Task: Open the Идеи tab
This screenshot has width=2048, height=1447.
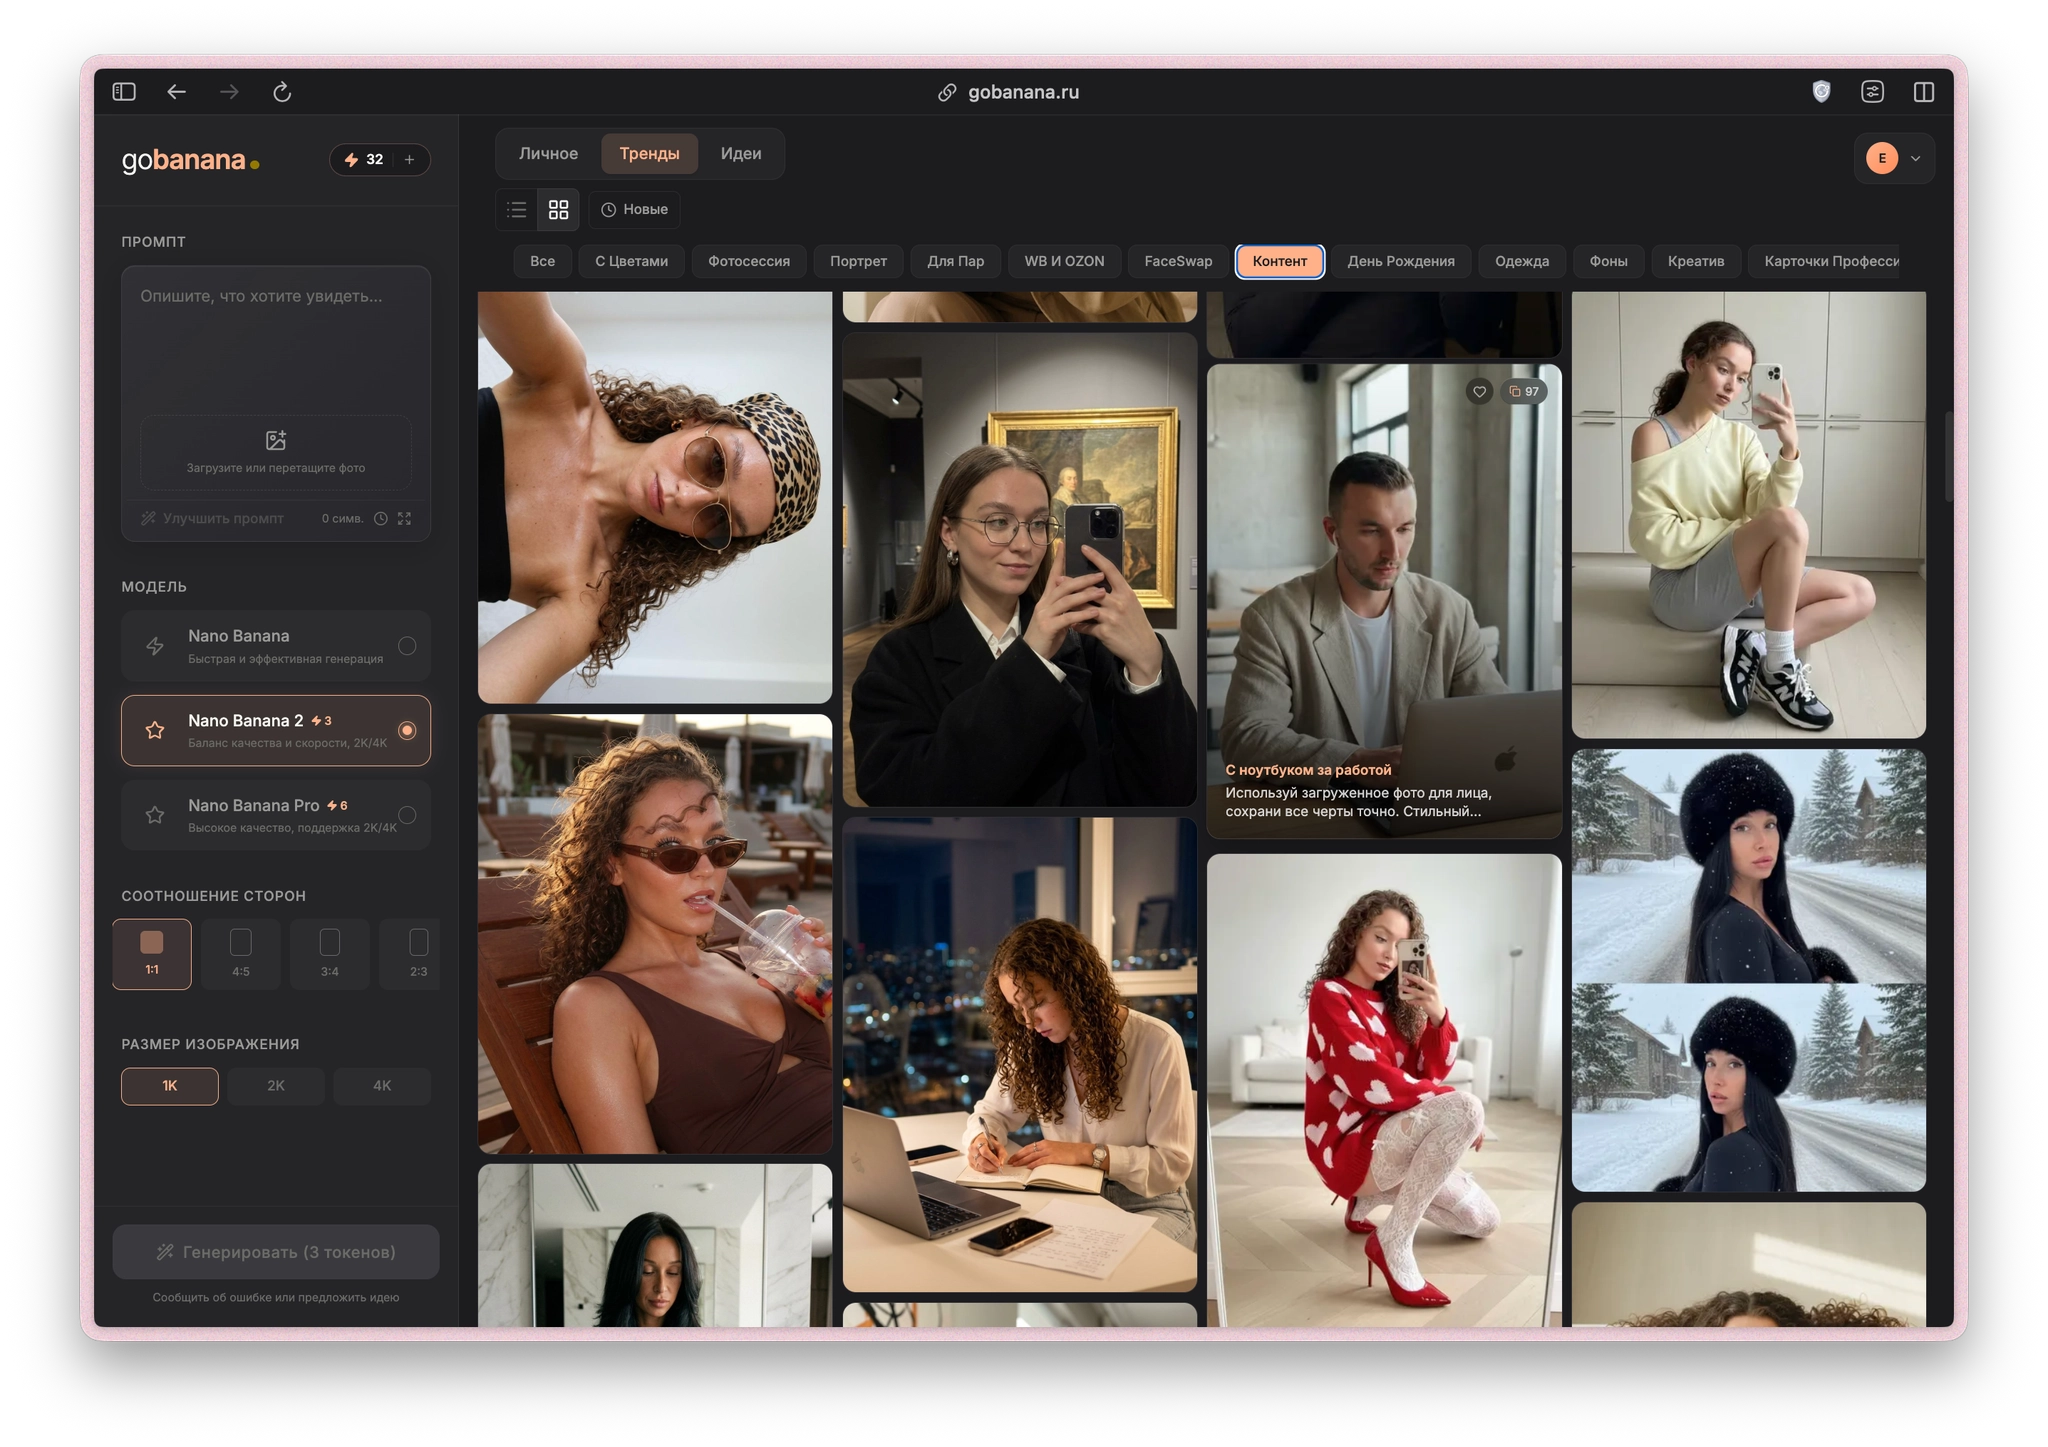Action: (x=741, y=154)
